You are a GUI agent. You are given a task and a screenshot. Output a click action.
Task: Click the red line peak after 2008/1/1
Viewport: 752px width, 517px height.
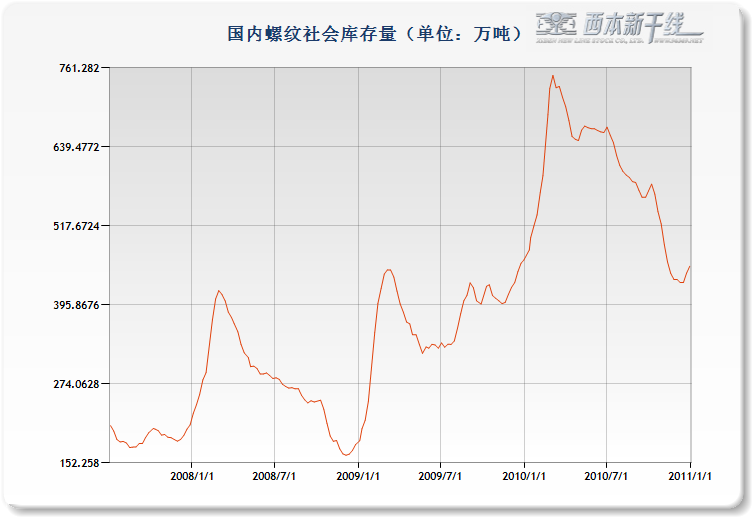218,291
